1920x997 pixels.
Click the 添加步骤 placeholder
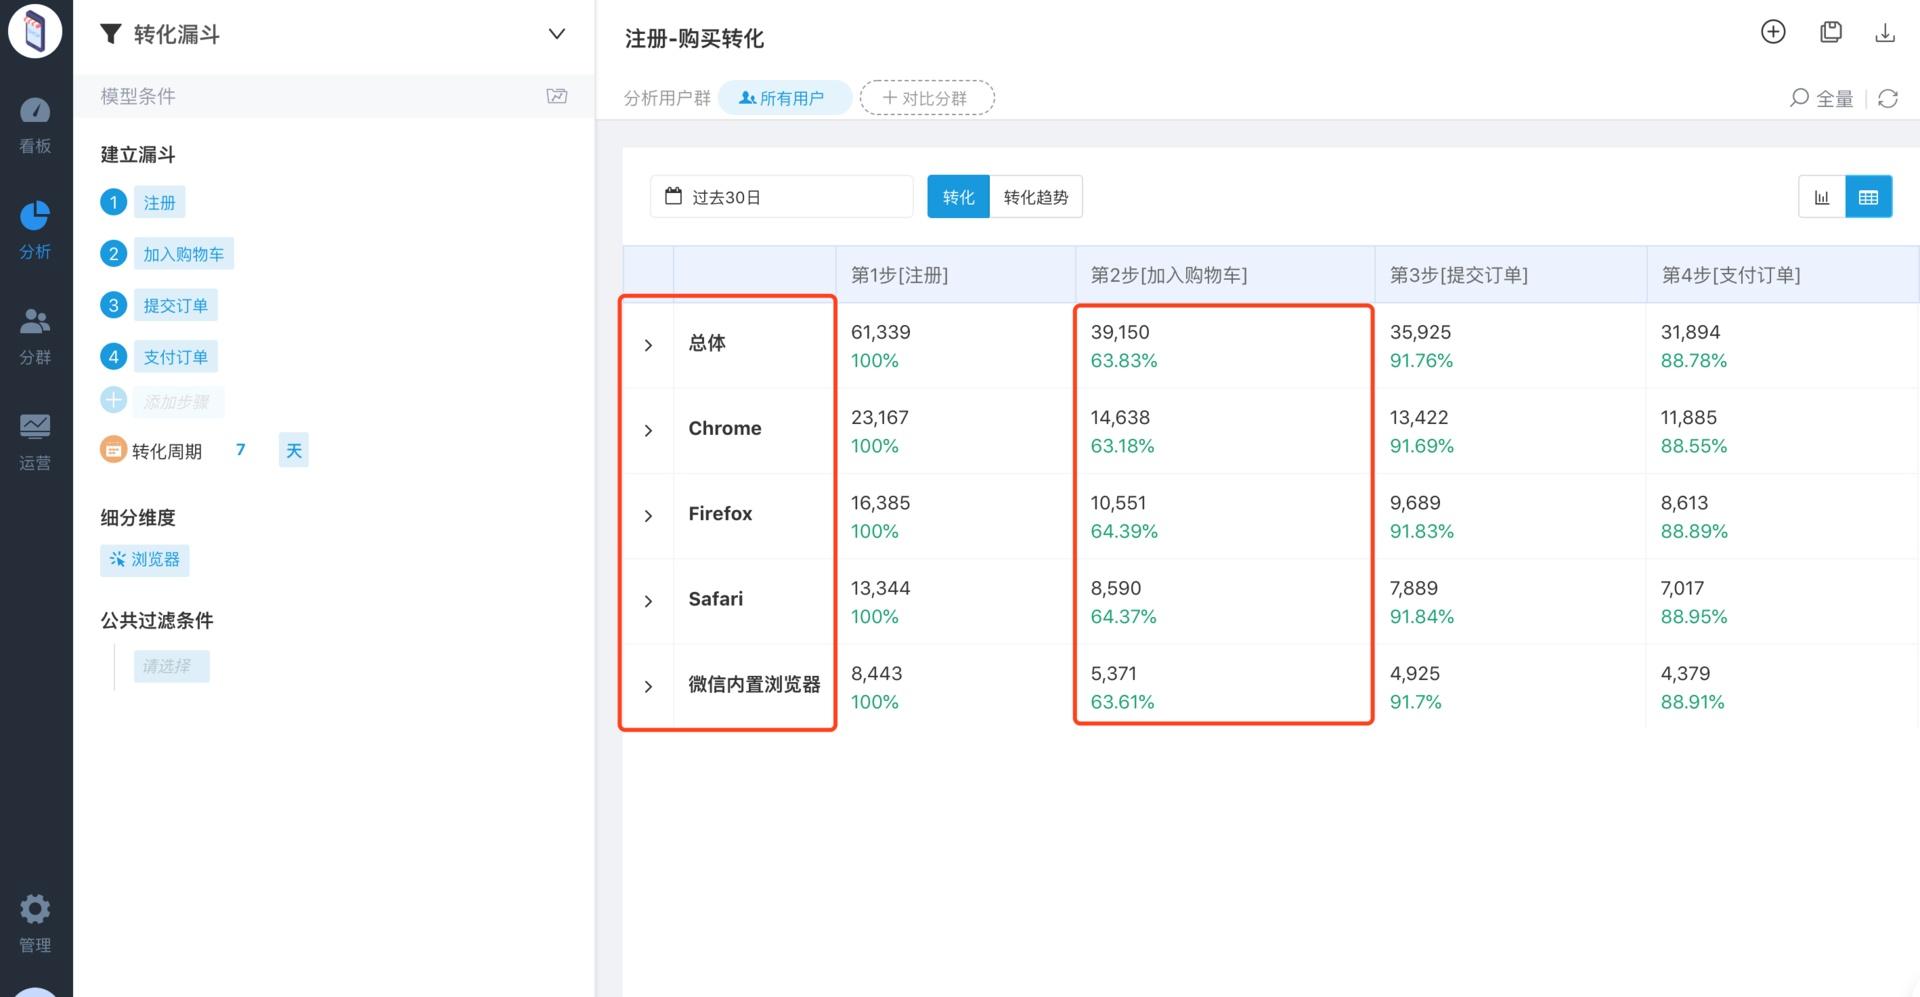pyautogui.click(x=178, y=401)
